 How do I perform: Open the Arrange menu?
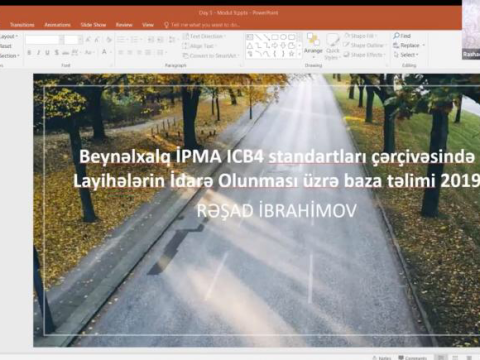(x=313, y=45)
